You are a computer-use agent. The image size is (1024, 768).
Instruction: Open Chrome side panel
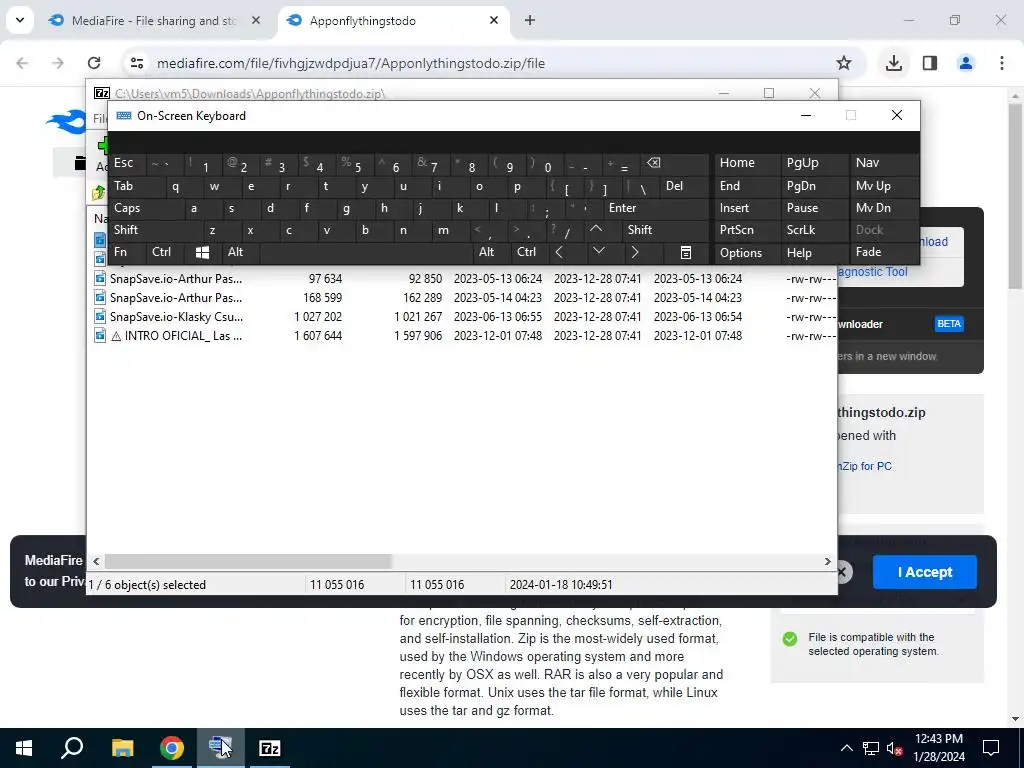tap(930, 63)
